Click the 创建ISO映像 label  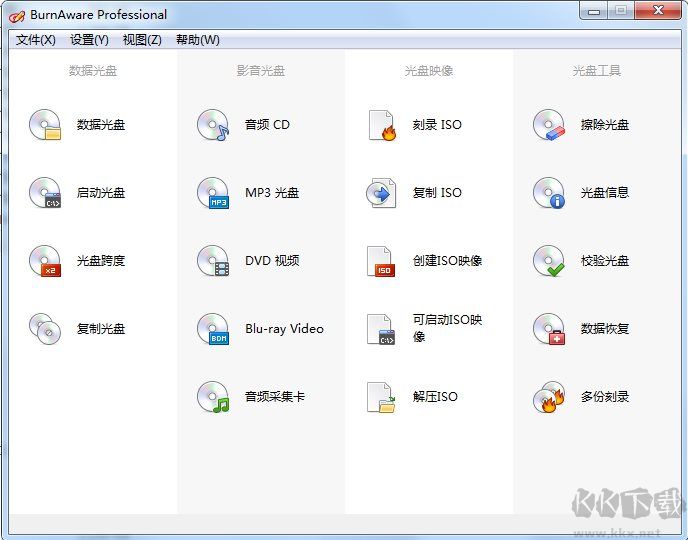pos(448,261)
